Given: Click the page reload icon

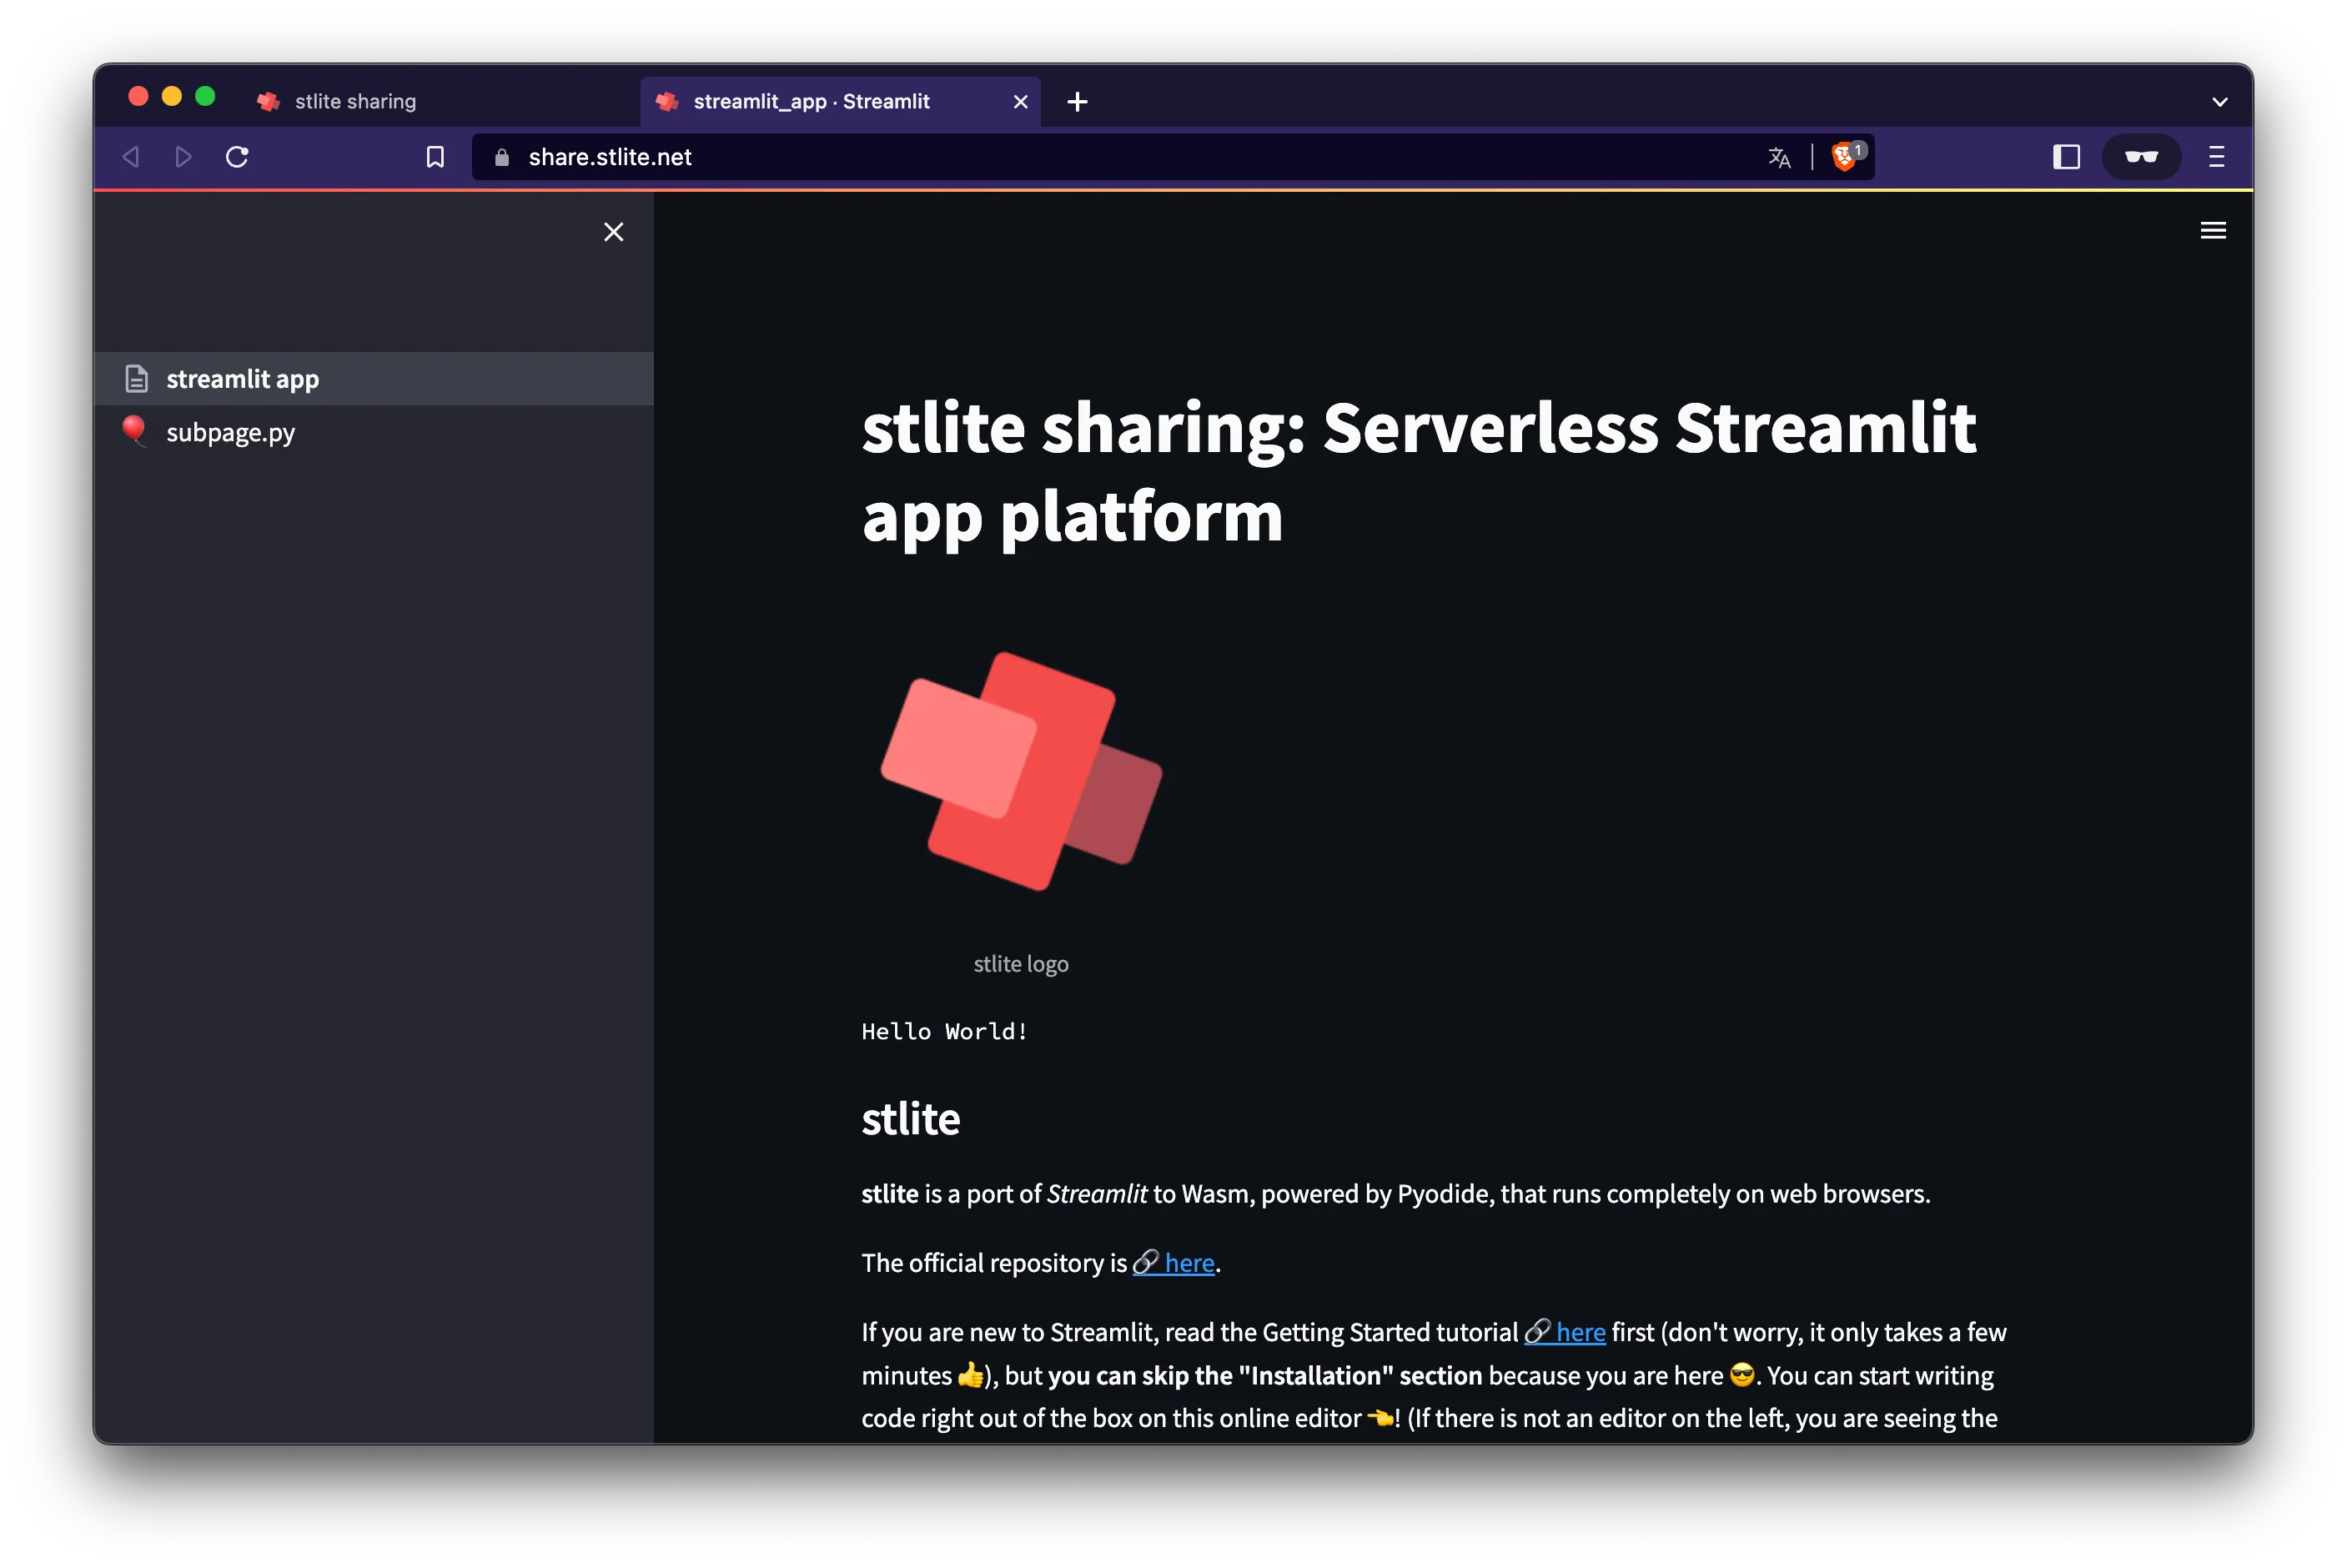Looking at the screenshot, I should (x=237, y=156).
